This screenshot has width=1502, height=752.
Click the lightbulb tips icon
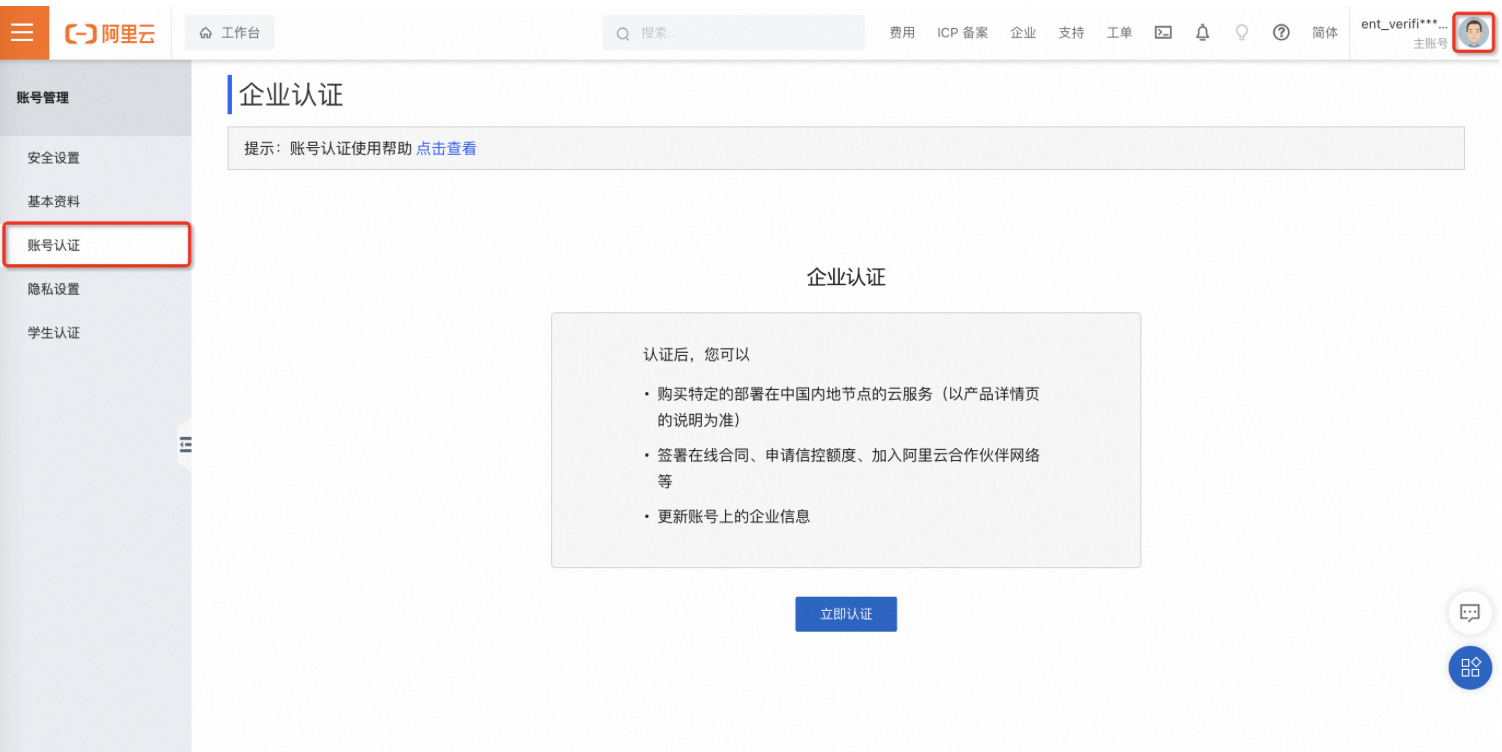click(1242, 33)
